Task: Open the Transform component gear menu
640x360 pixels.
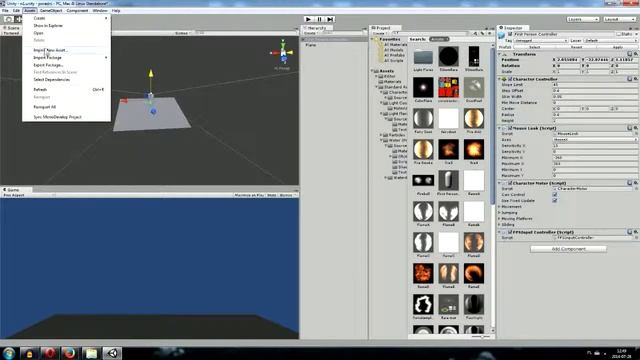Action: point(636,54)
